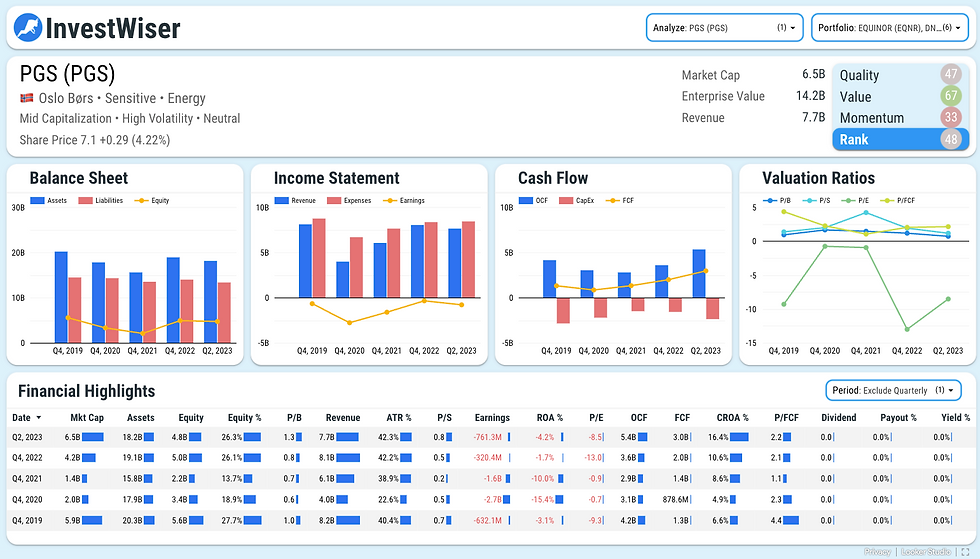This screenshot has width=980, height=559.
Task: Sort table by CROA % header
Action: 732,418
